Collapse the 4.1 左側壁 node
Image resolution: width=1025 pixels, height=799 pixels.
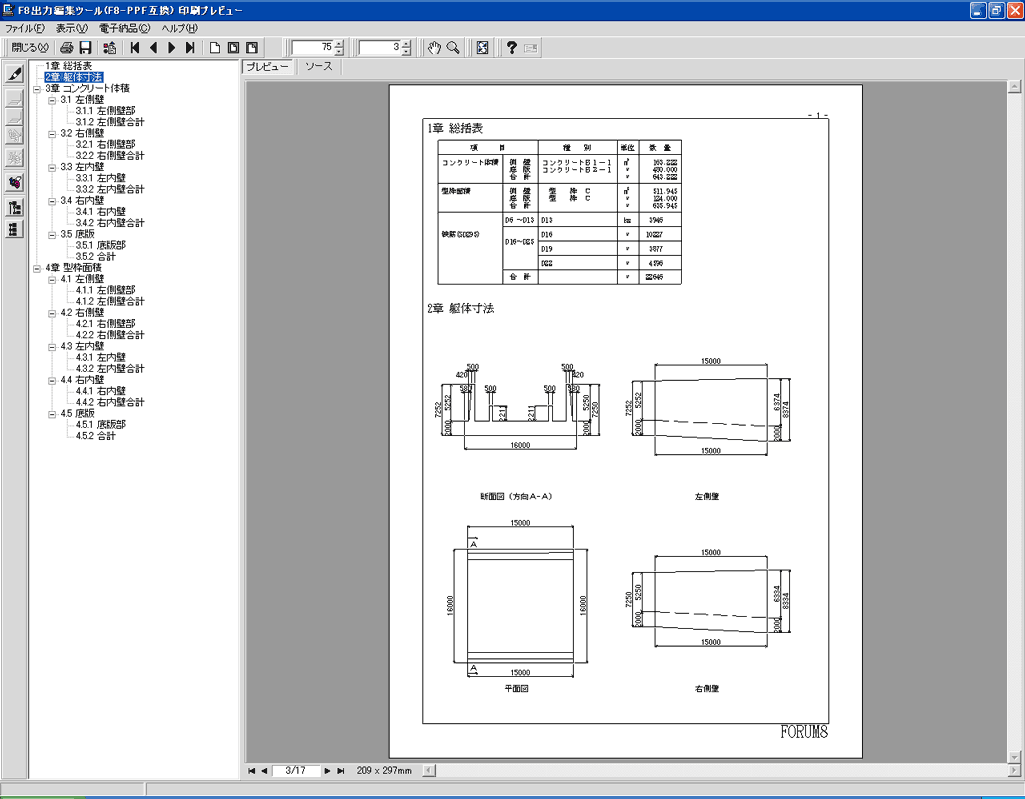(x=52, y=280)
